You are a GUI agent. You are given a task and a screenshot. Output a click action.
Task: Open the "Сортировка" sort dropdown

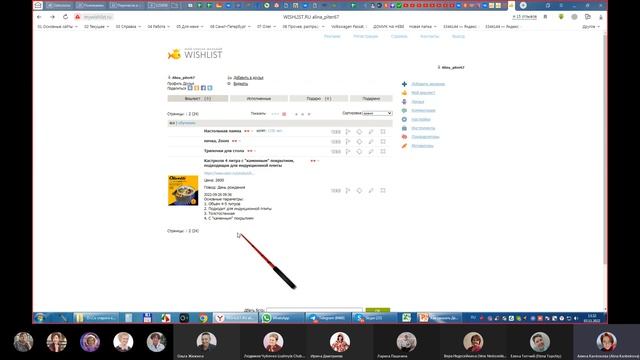click(x=377, y=113)
